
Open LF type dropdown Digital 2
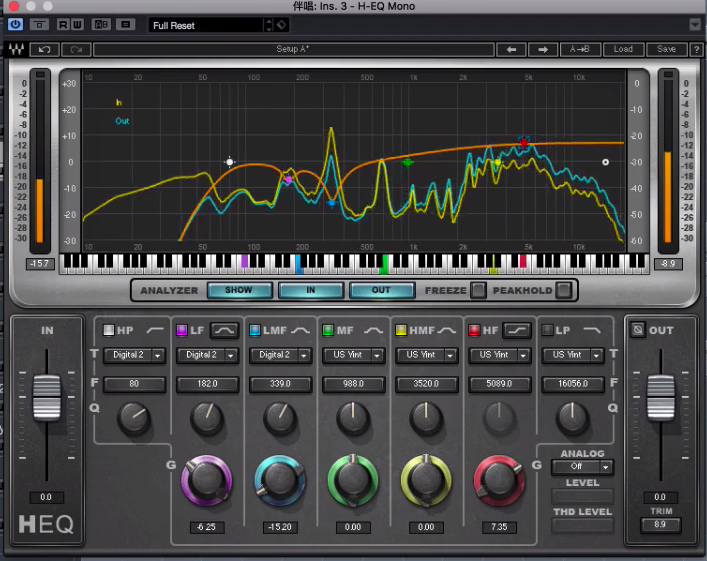click(x=207, y=355)
